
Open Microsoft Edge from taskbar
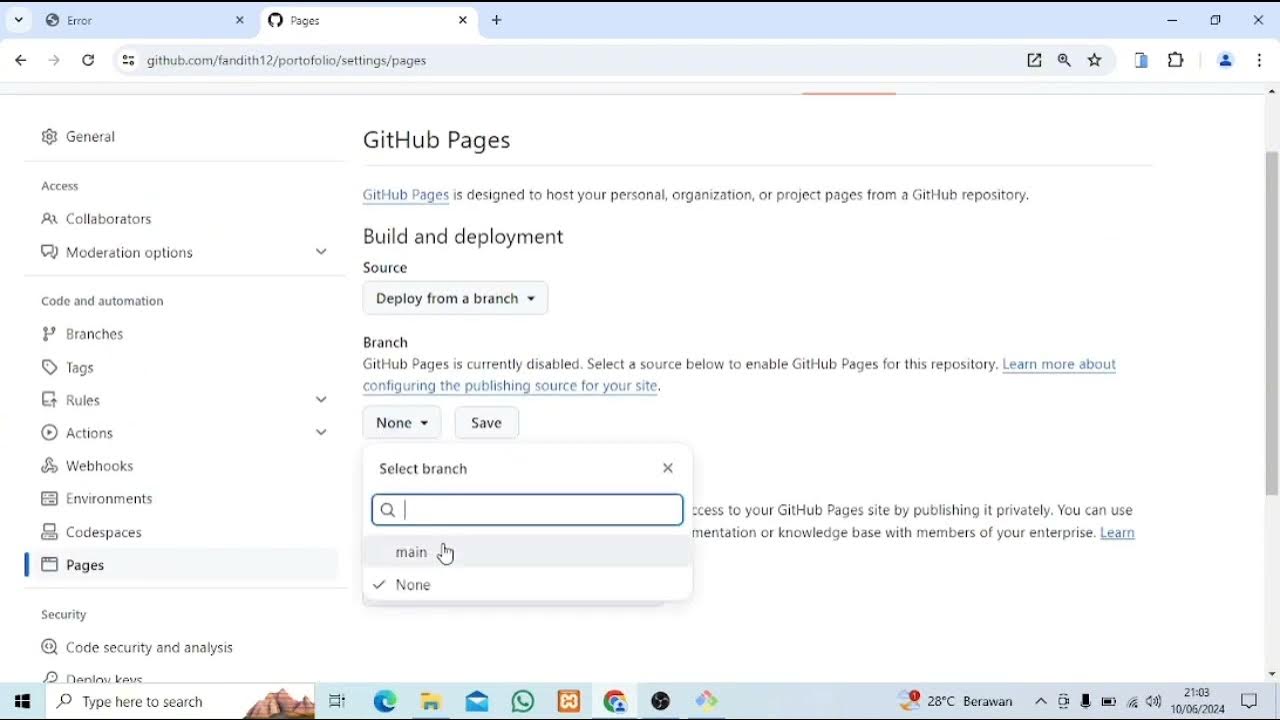(385, 701)
